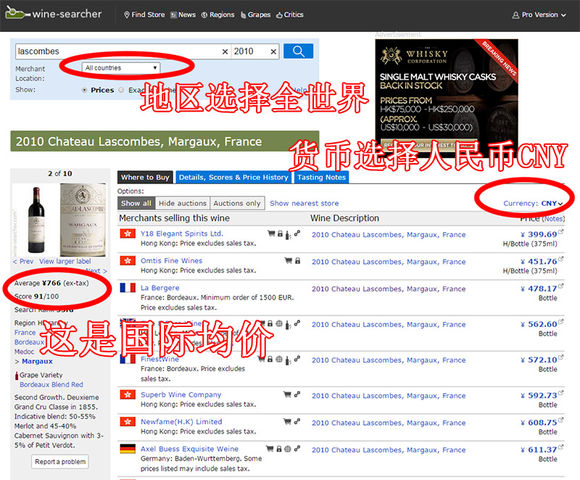The image size is (580, 480).
Task: Open the Tasting Notes tab
Action: pyautogui.click(x=321, y=178)
